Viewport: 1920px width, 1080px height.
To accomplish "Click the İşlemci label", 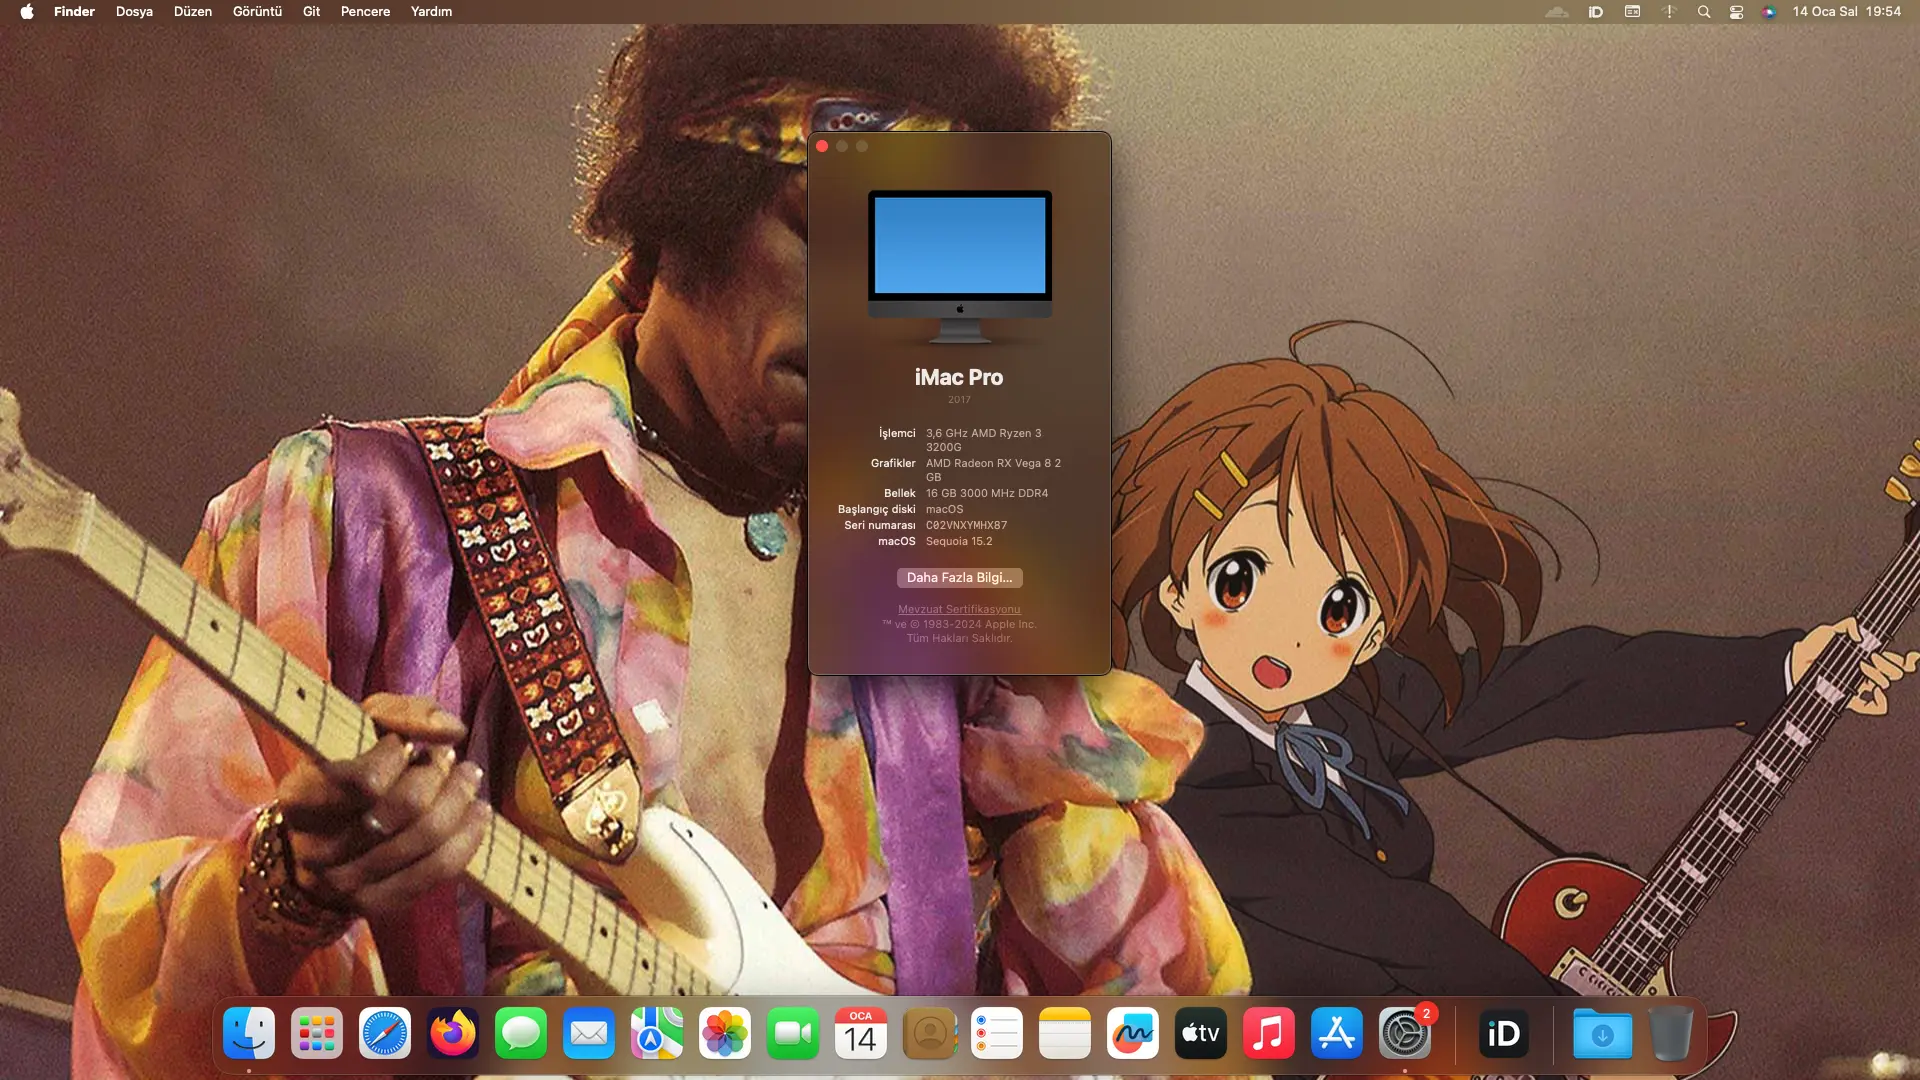I will (897, 433).
